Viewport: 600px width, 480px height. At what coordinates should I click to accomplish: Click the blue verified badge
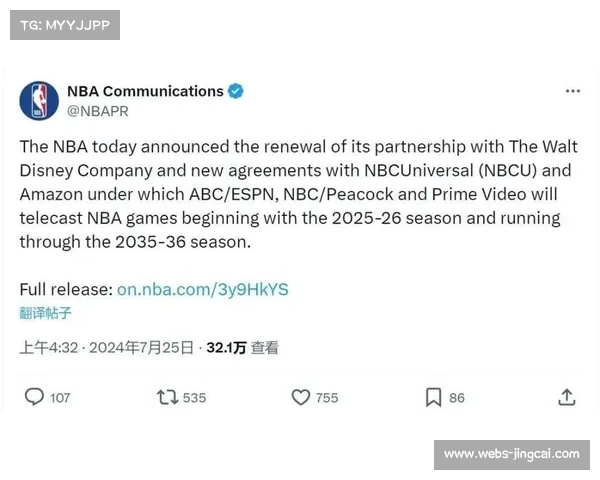(236, 91)
